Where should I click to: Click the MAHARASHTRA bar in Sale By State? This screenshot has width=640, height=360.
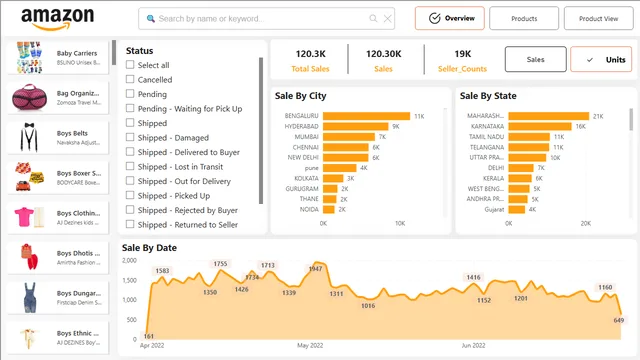point(549,116)
